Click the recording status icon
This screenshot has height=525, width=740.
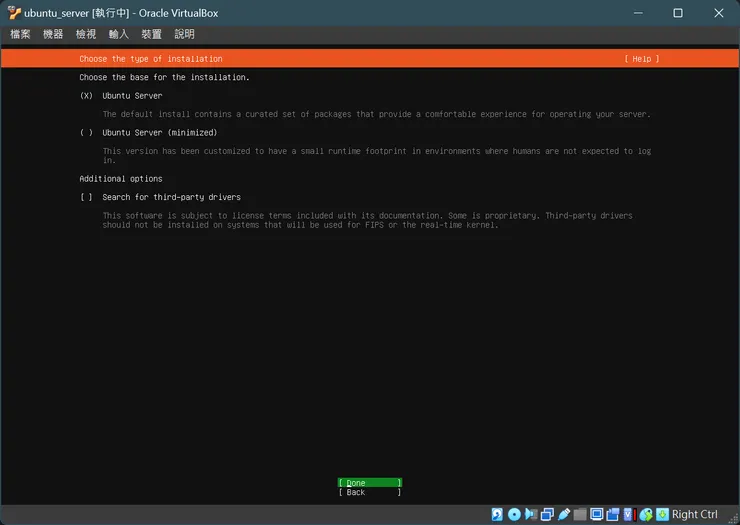pos(613,514)
